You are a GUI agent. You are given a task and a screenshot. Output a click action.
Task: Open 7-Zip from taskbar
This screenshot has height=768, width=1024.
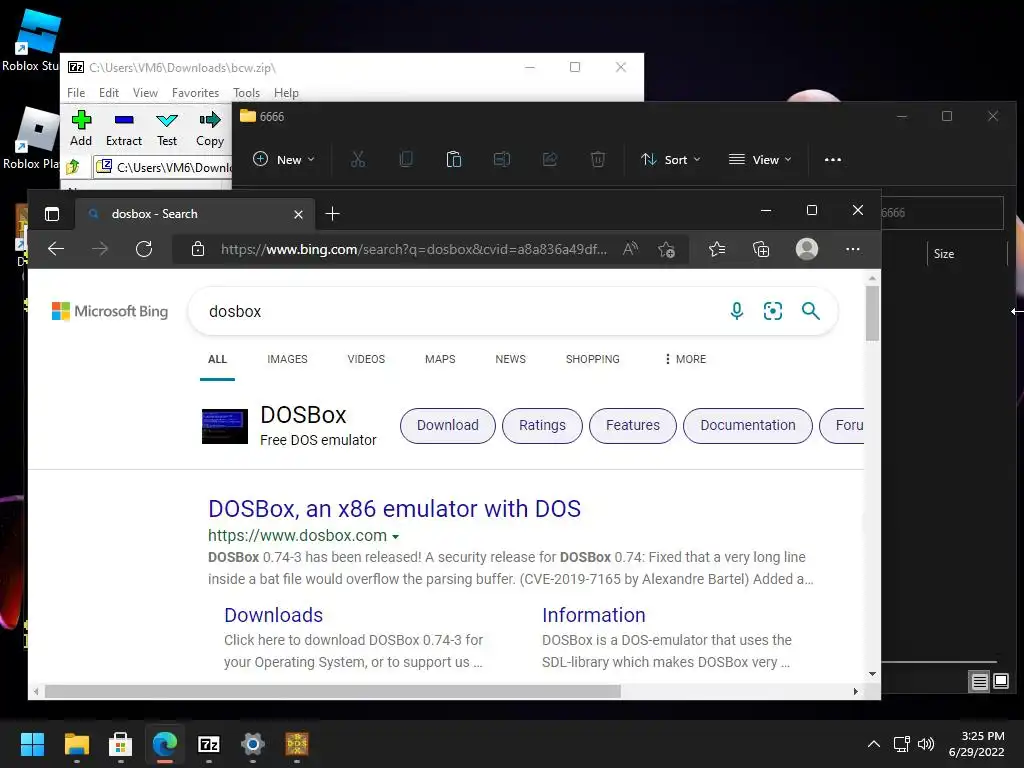pos(209,744)
